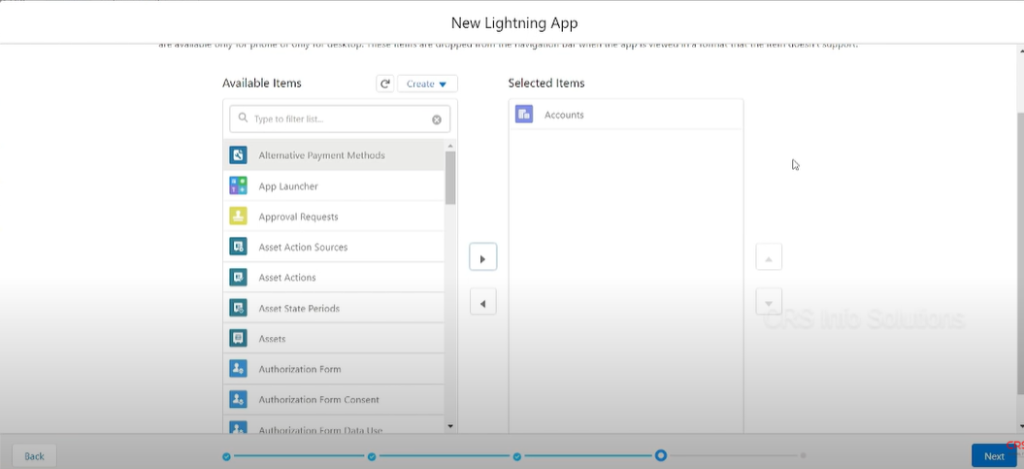Jump to the first progress step
Screen dimensions: 1024x469
pos(227,456)
